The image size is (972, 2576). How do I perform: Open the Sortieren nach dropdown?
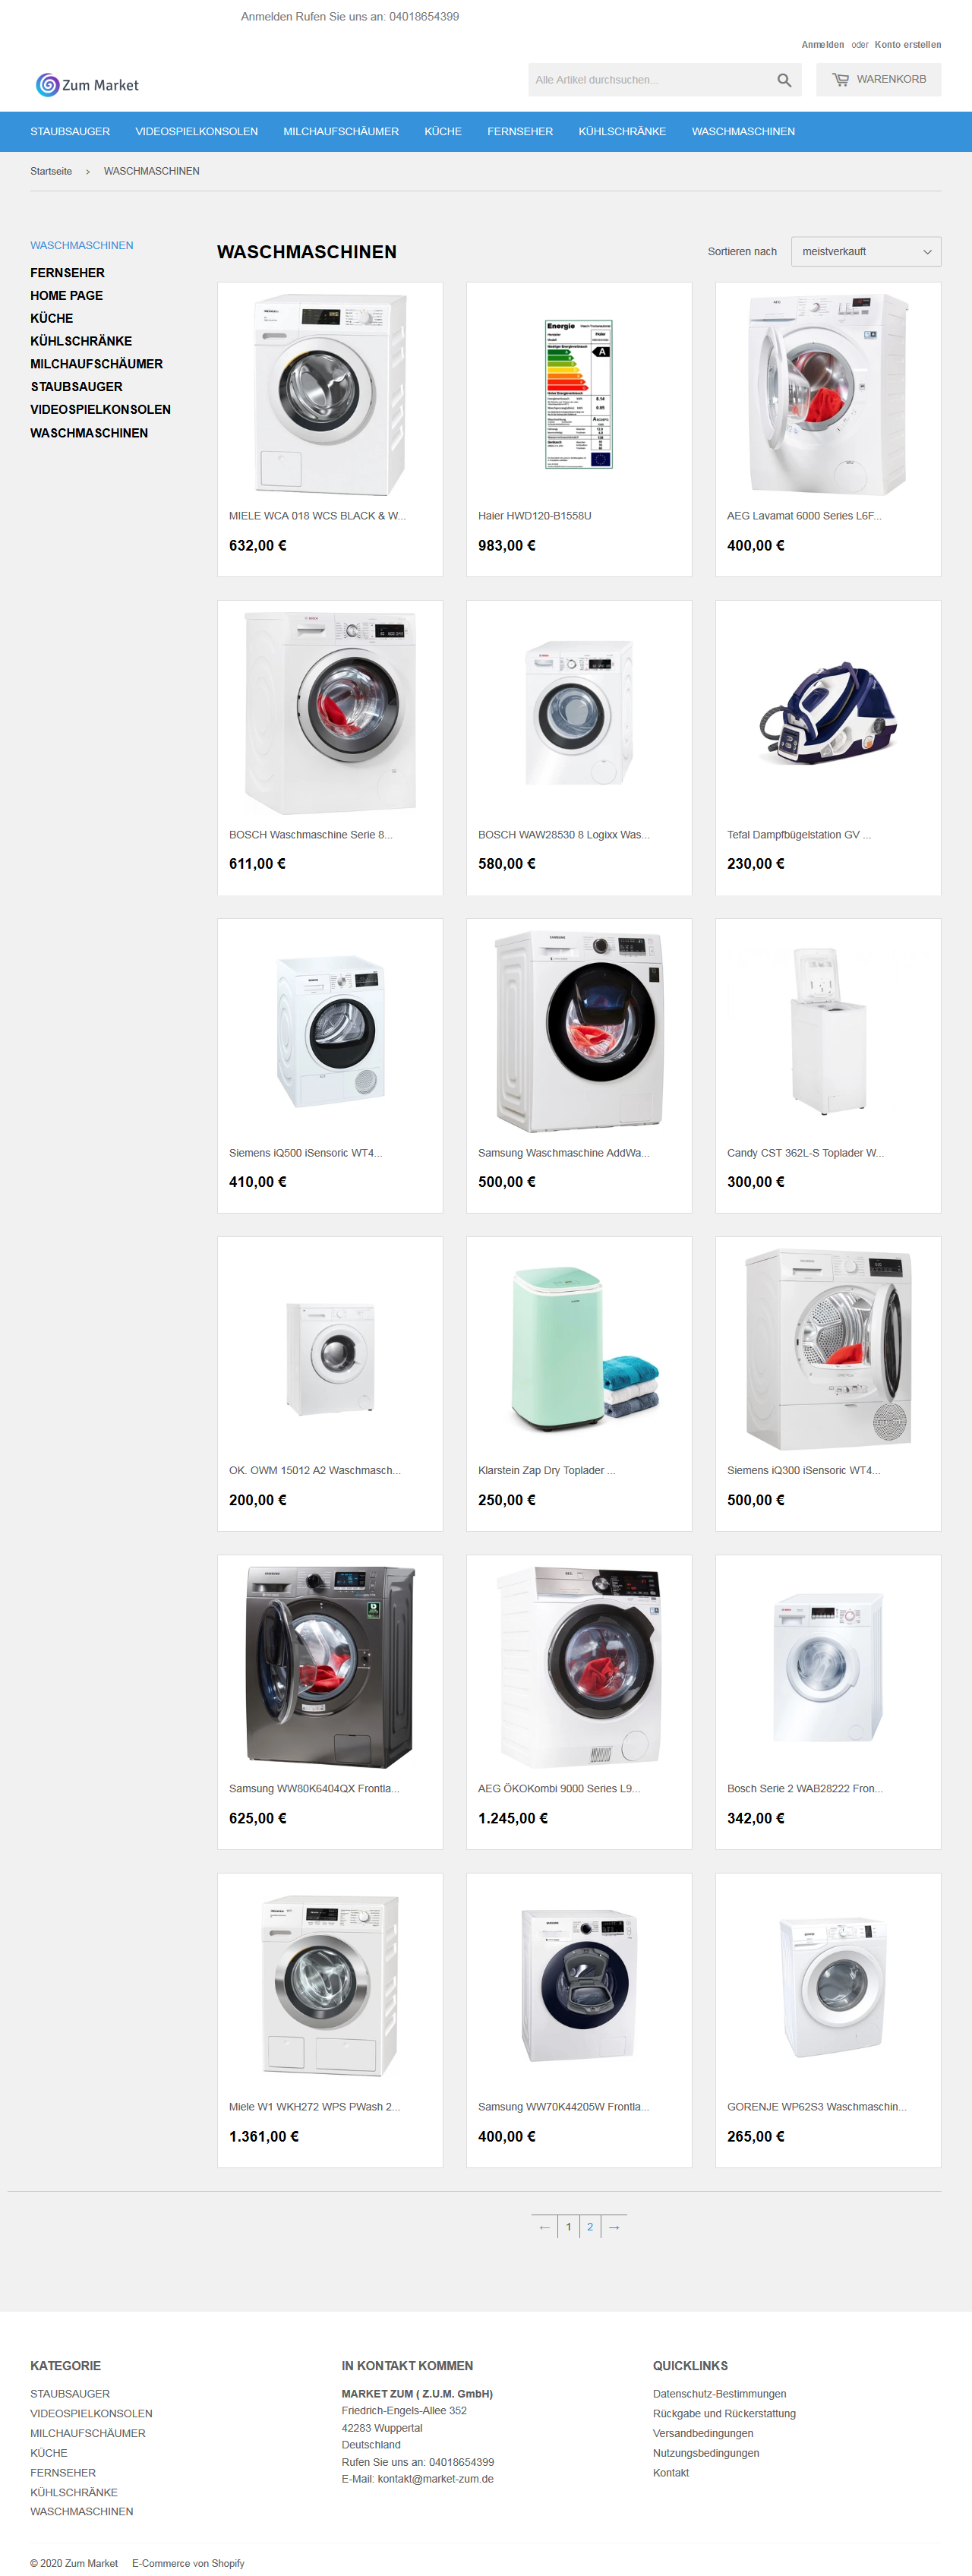coord(866,252)
